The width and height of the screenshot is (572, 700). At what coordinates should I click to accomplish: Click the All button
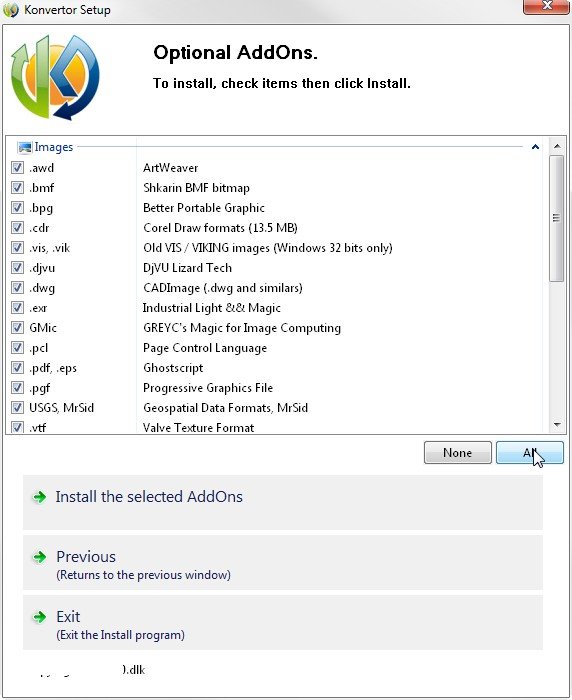[530, 453]
